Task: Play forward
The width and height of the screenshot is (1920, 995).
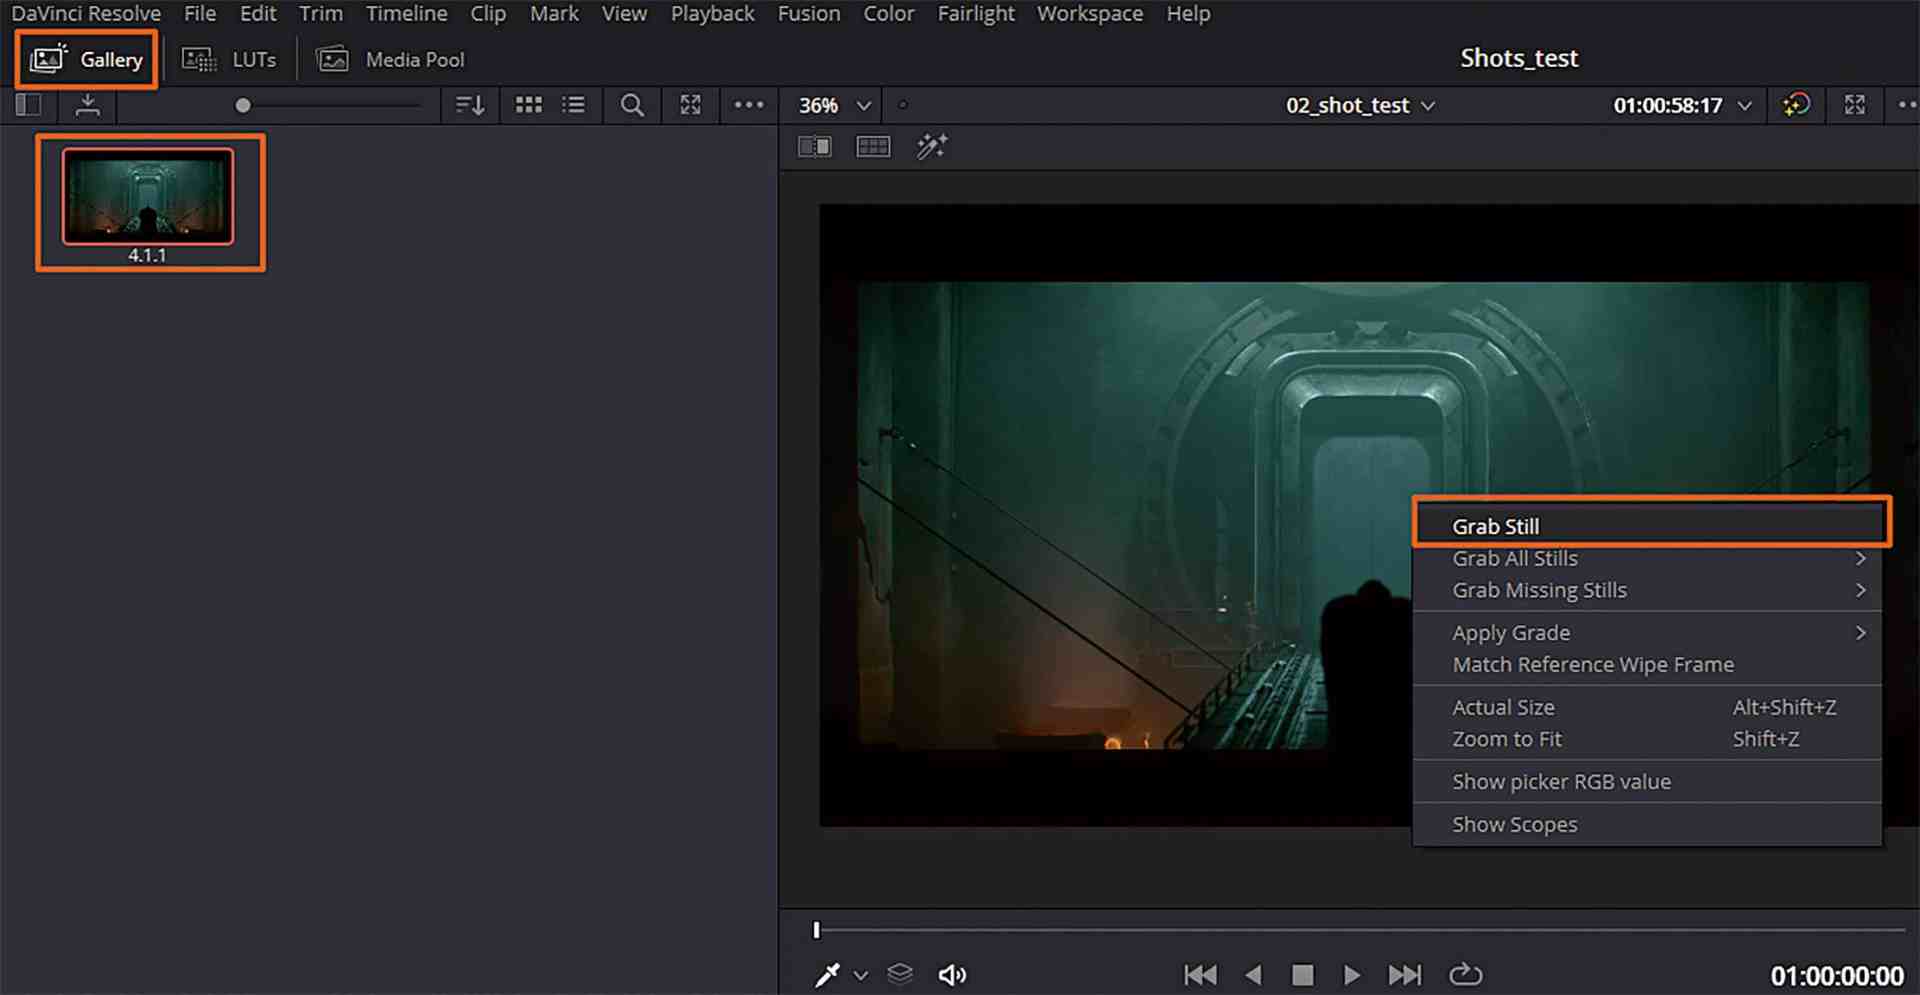Action: click(x=1352, y=975)
